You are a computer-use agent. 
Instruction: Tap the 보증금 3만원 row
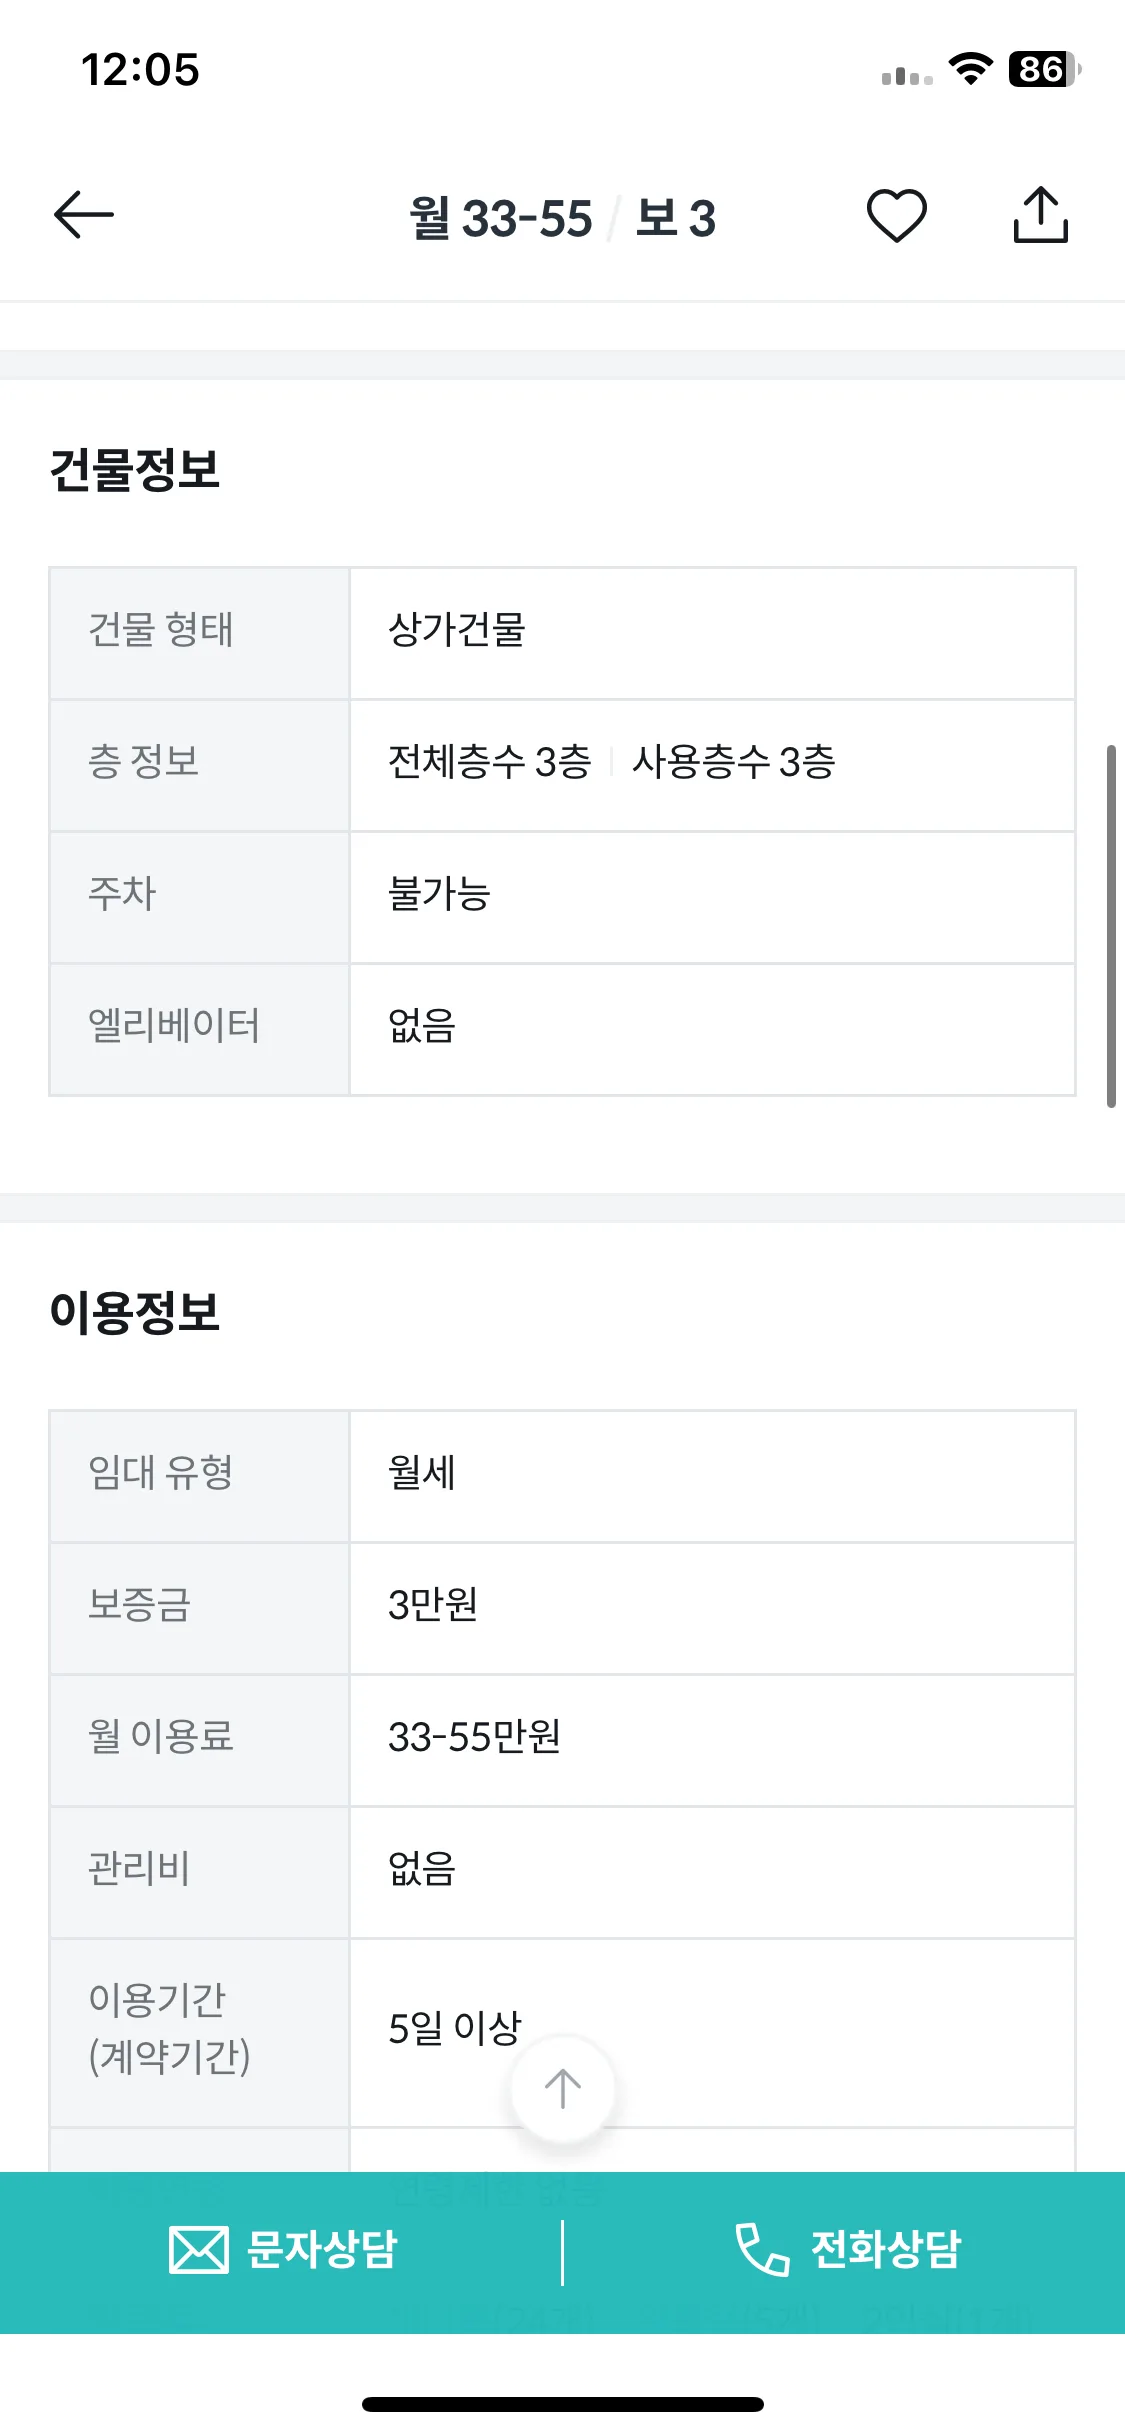click(562, 1608)
